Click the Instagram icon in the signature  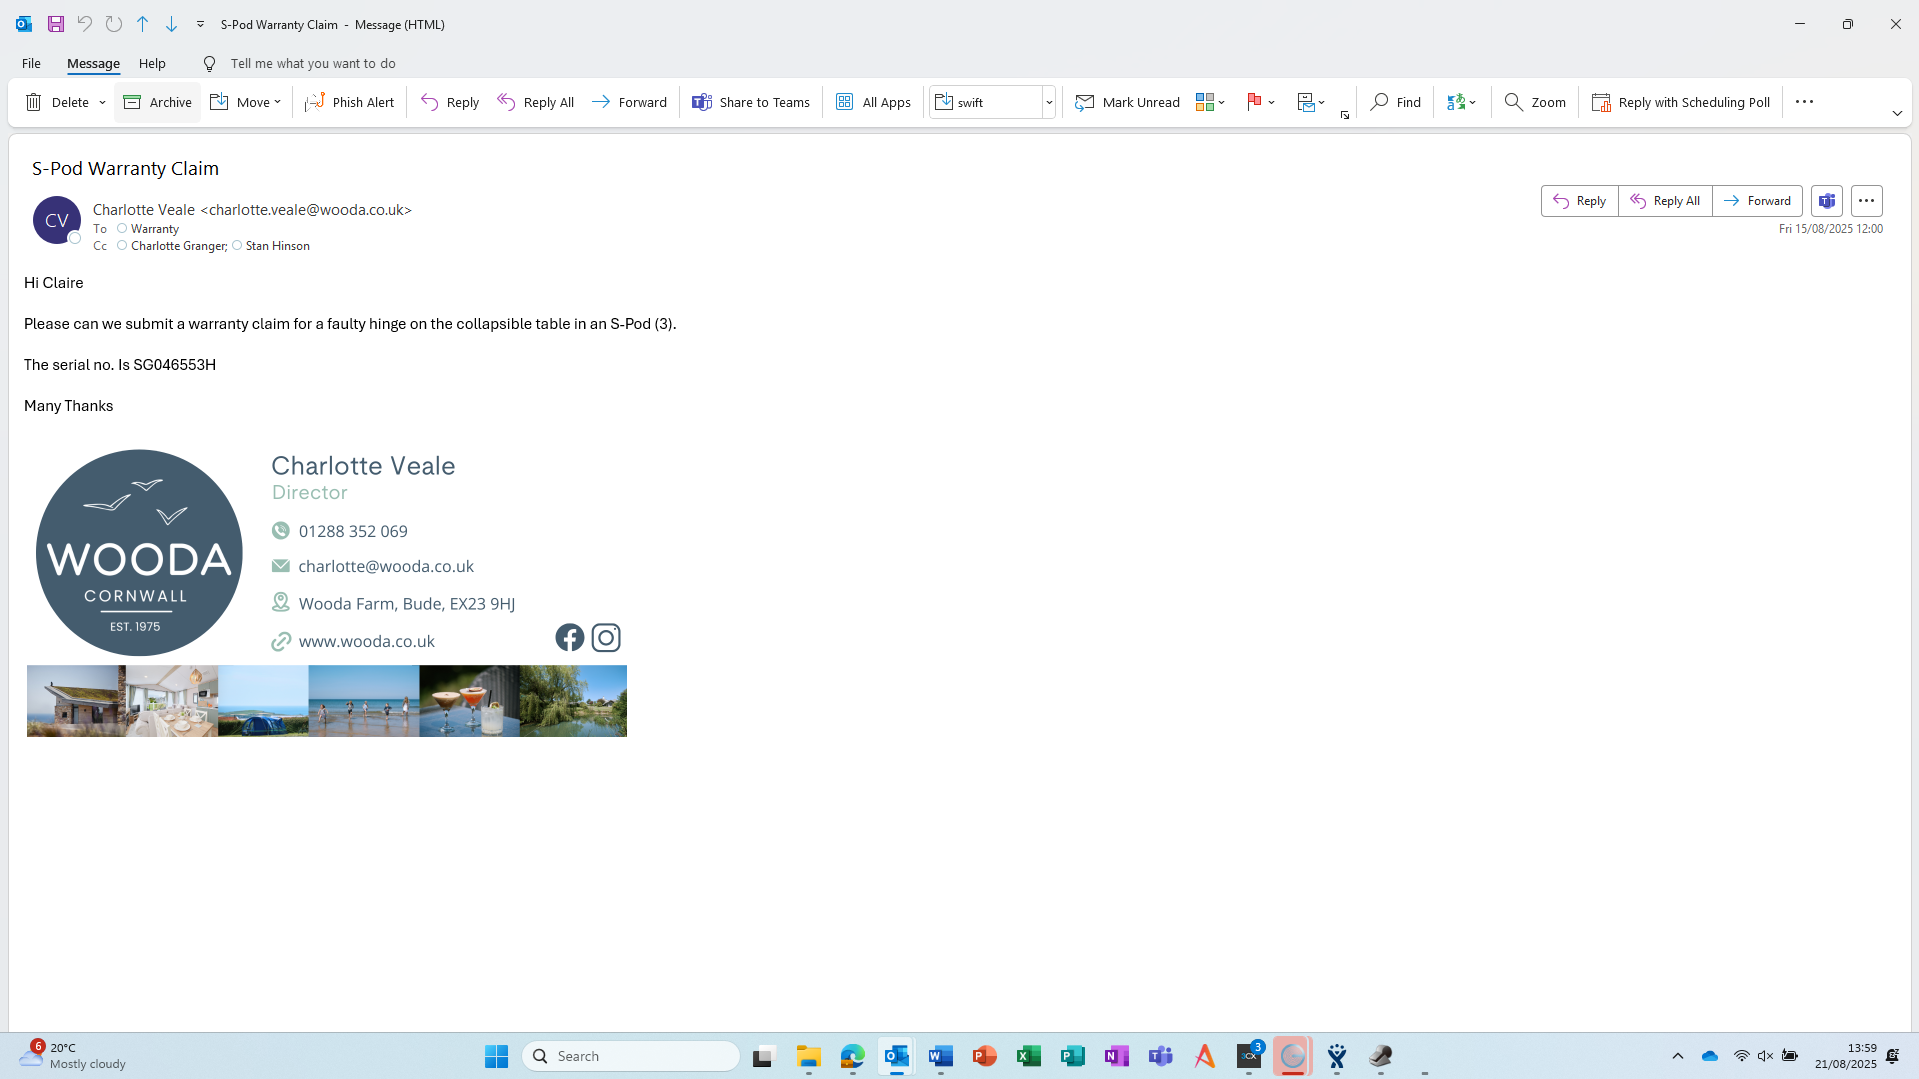click(x=606, y=638)
